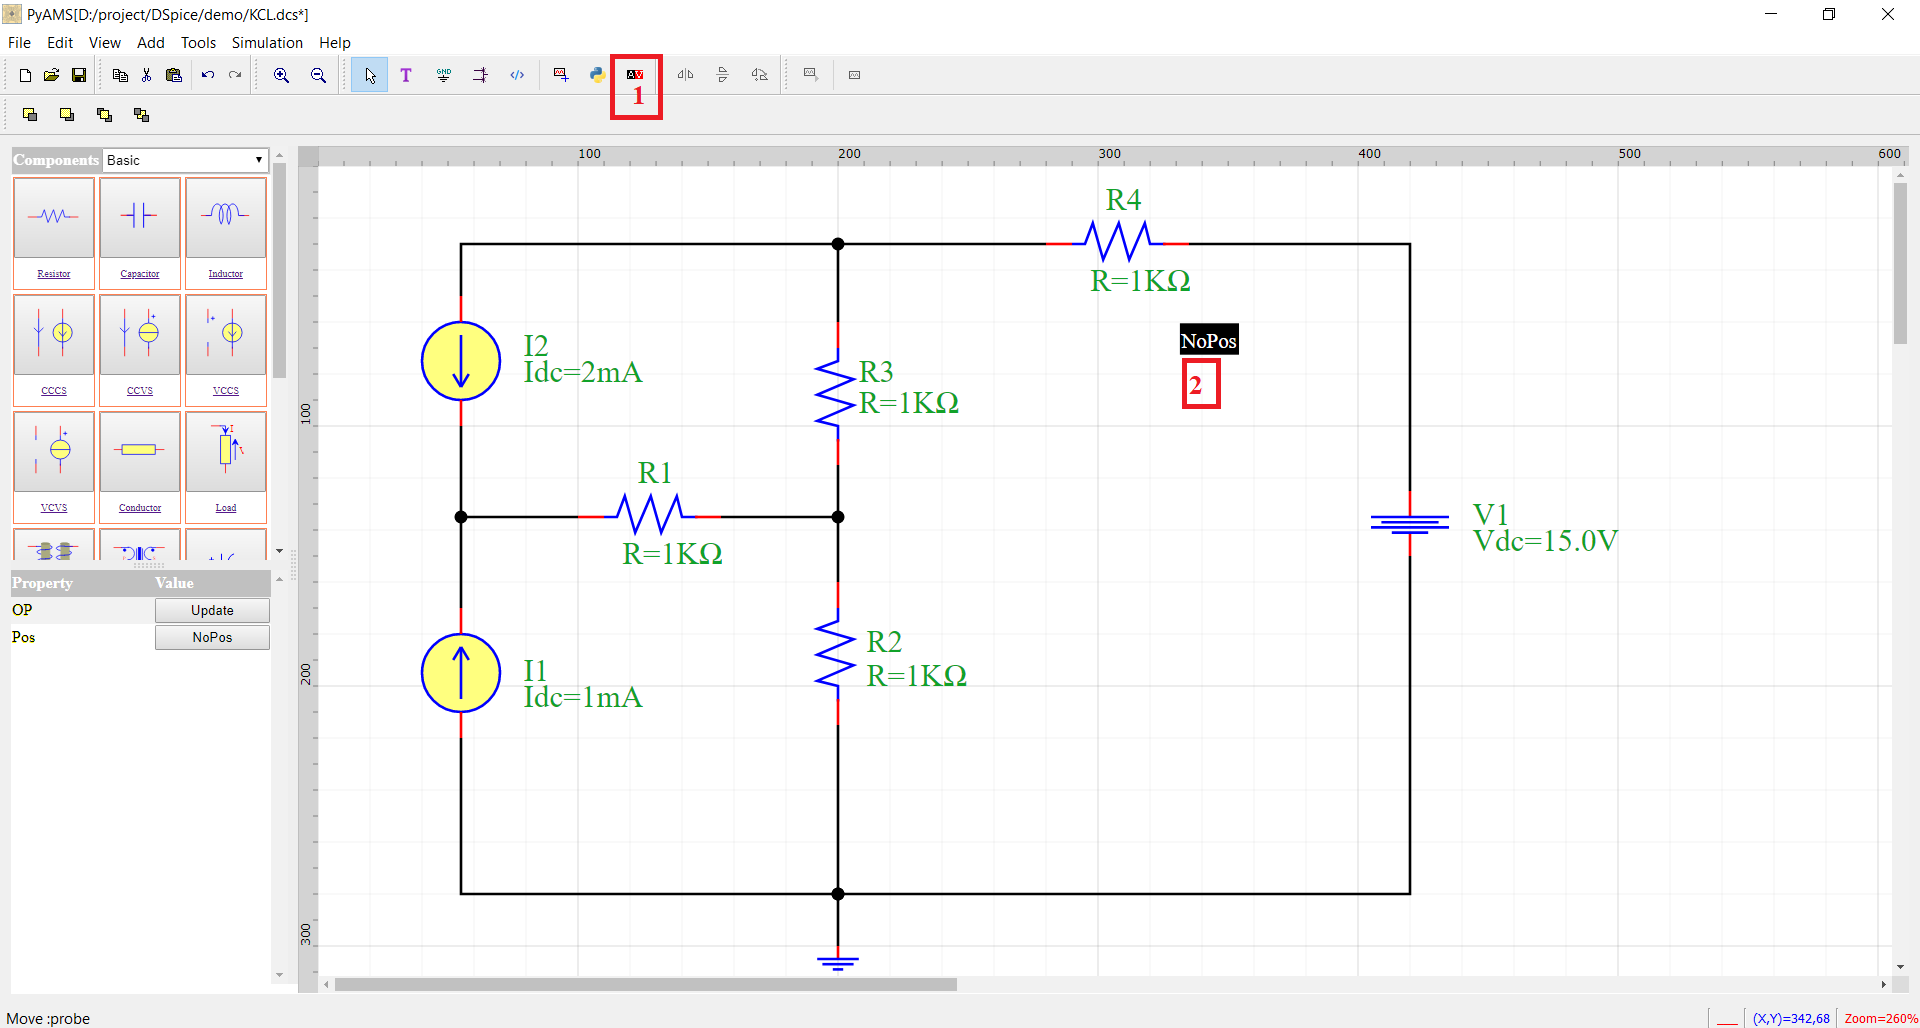This screenshot has height=1028, width=1920.
Task: Open a file via folder icon
Action: point(51,75)
